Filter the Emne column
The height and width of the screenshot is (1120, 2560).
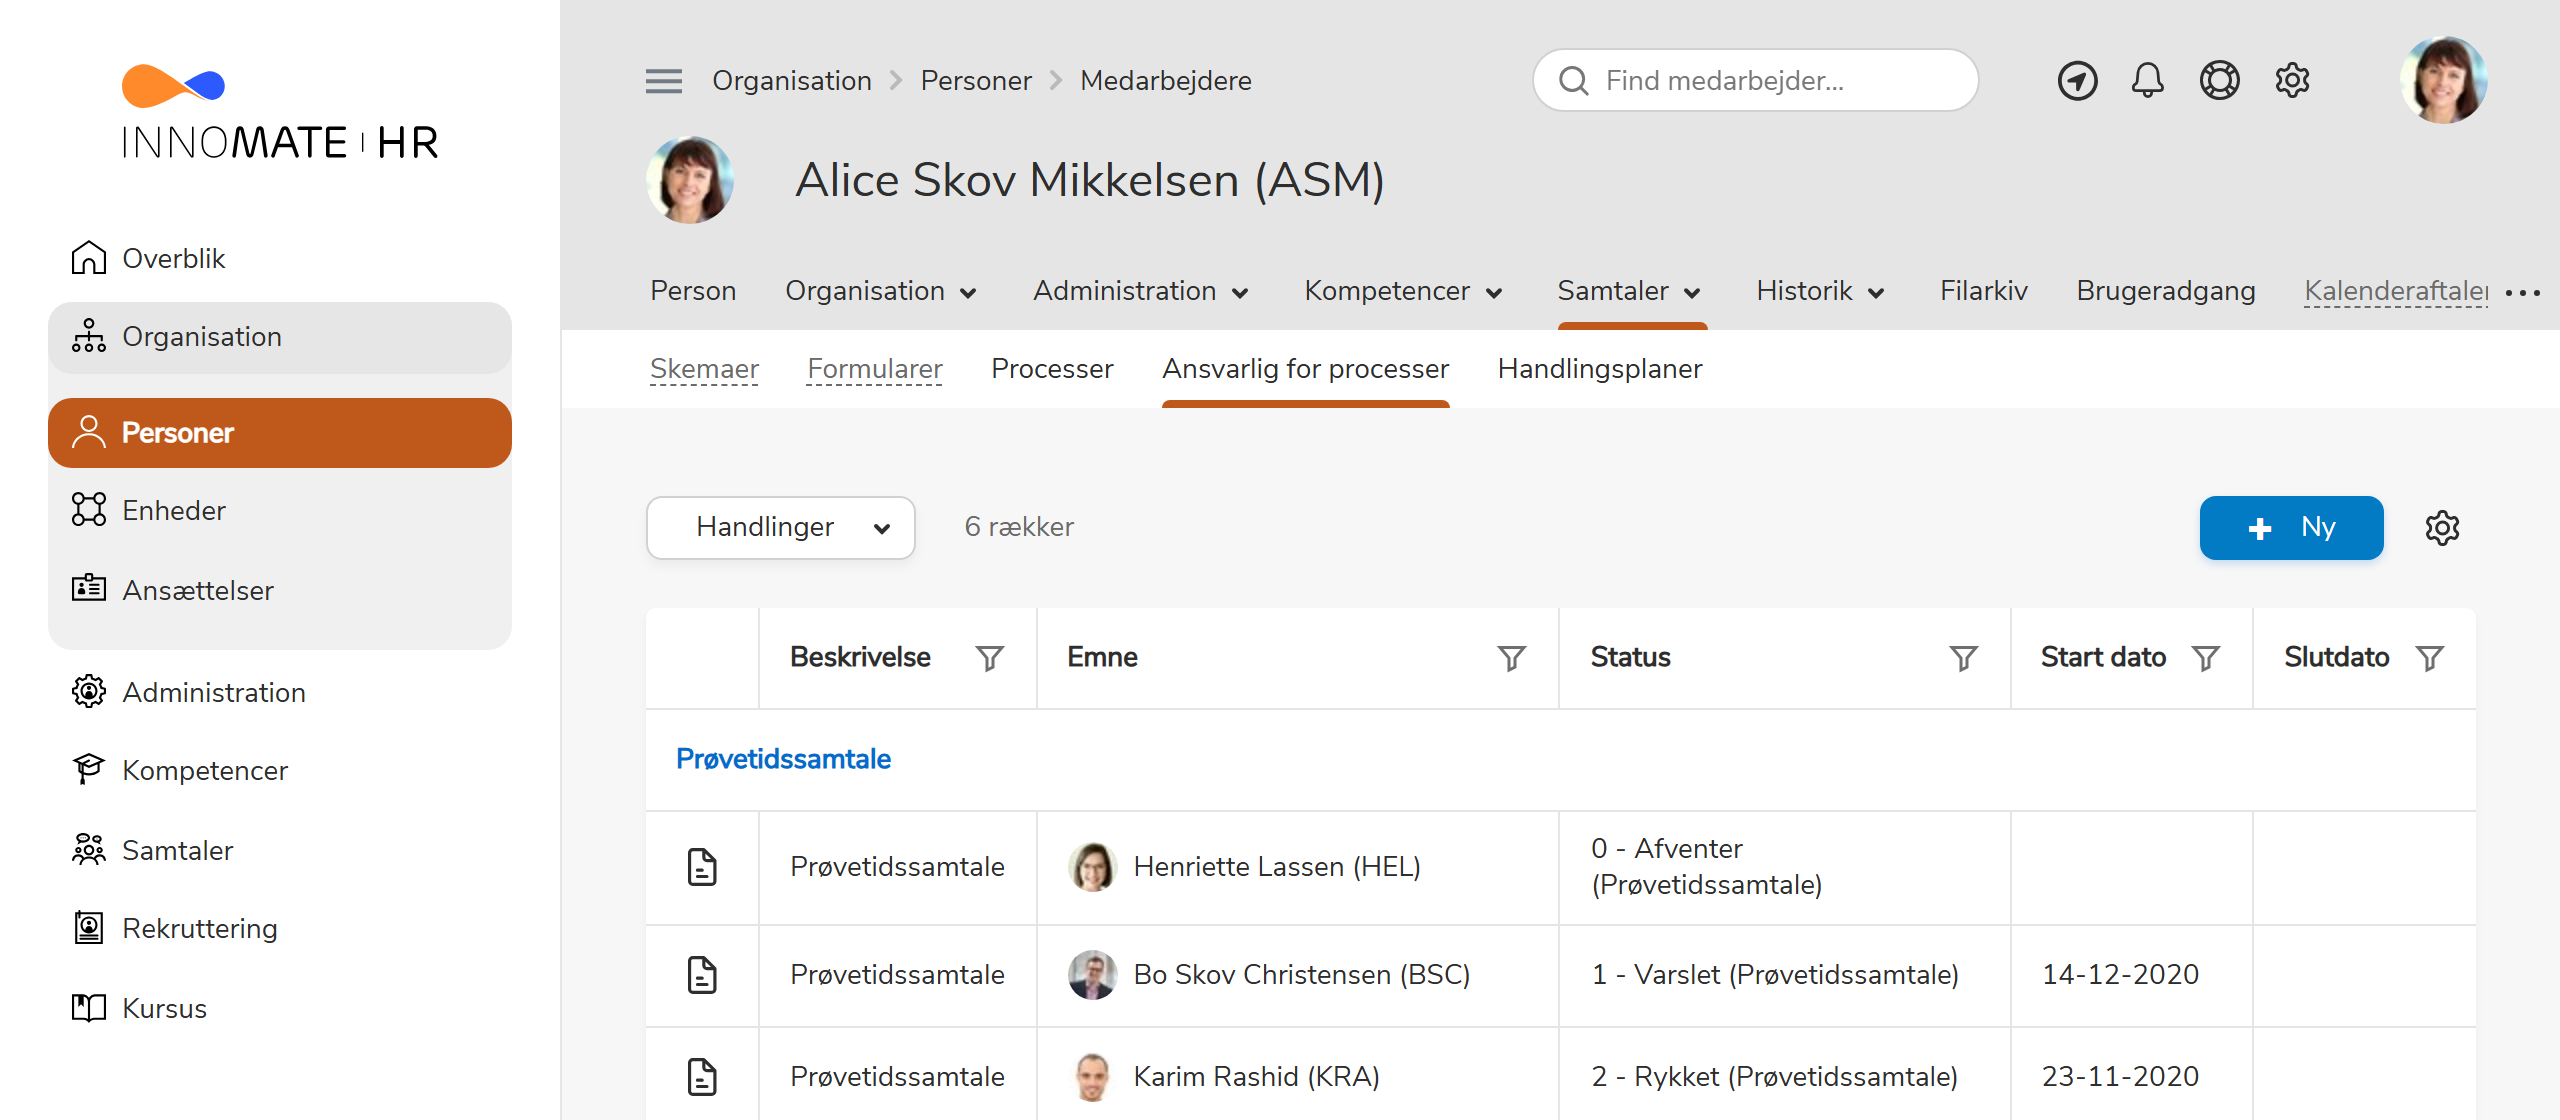1512,658
